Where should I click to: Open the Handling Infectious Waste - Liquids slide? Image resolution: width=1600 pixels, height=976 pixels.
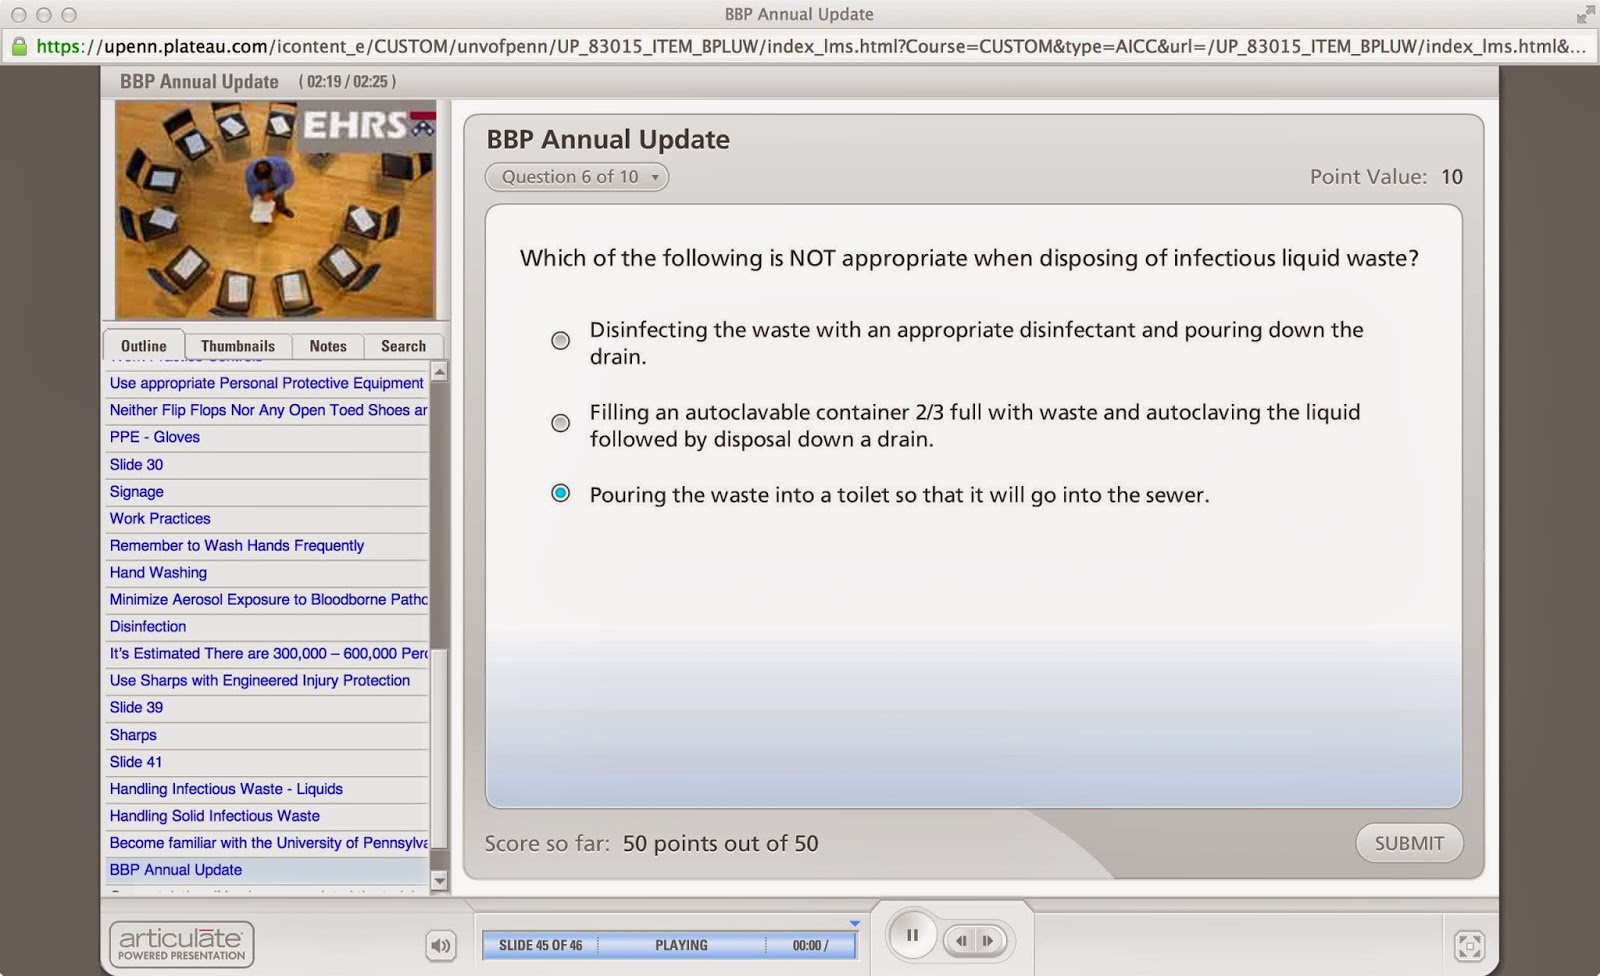coord(225,789)
